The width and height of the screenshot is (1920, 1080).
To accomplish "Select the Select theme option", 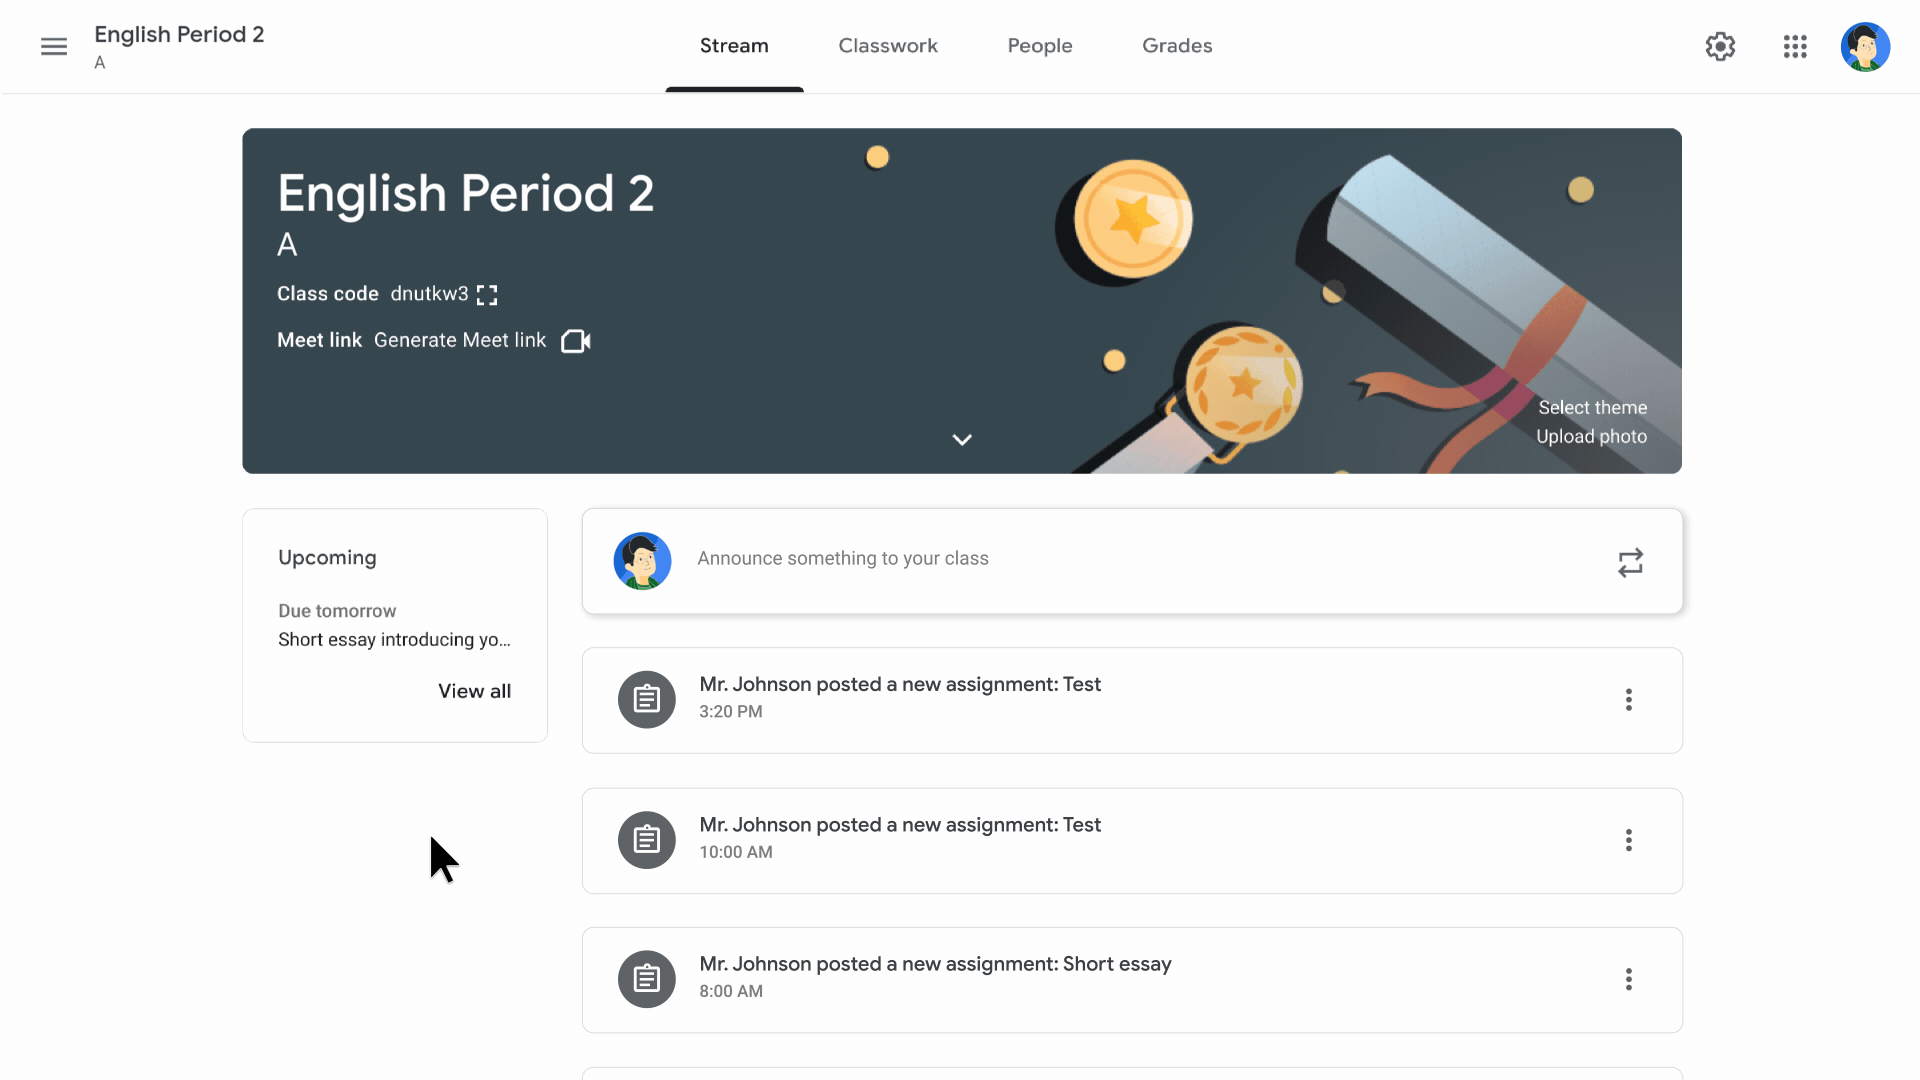I will pos(1592,406).
